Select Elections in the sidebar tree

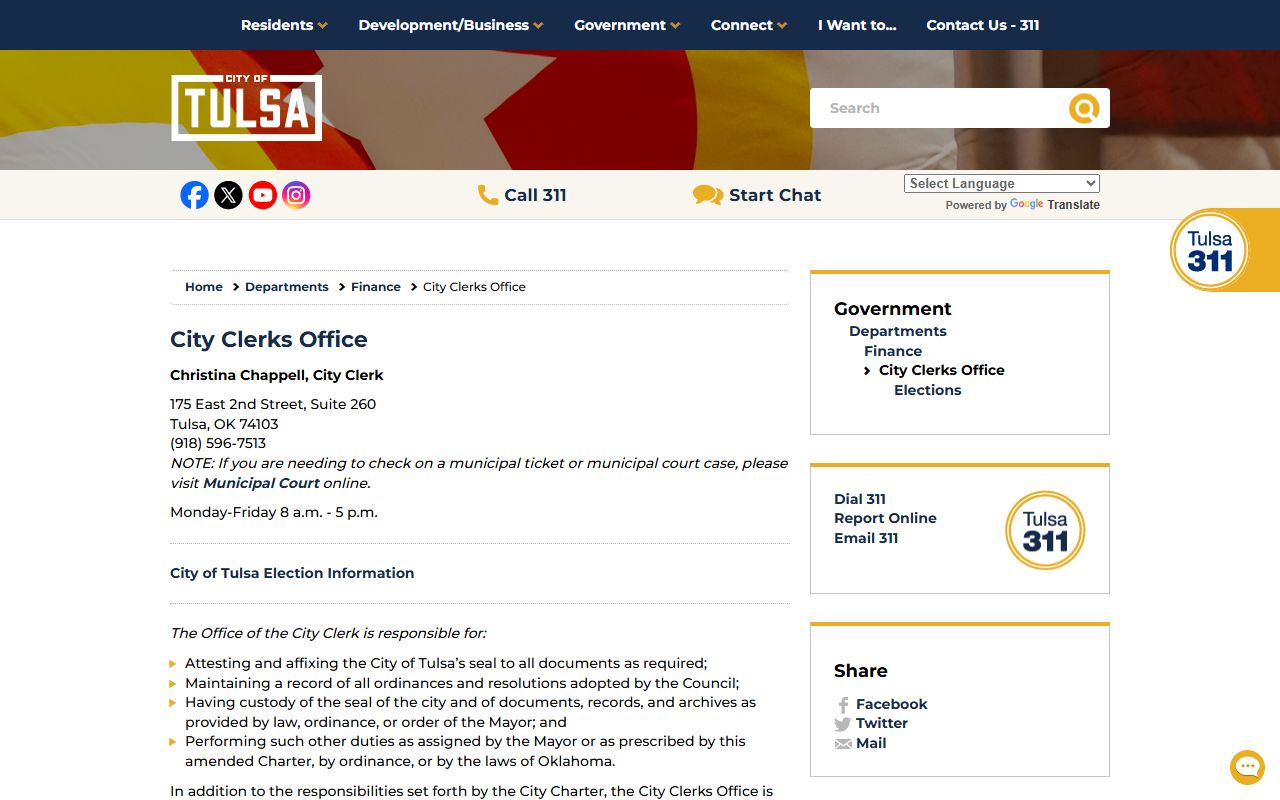tap(927, 390)
